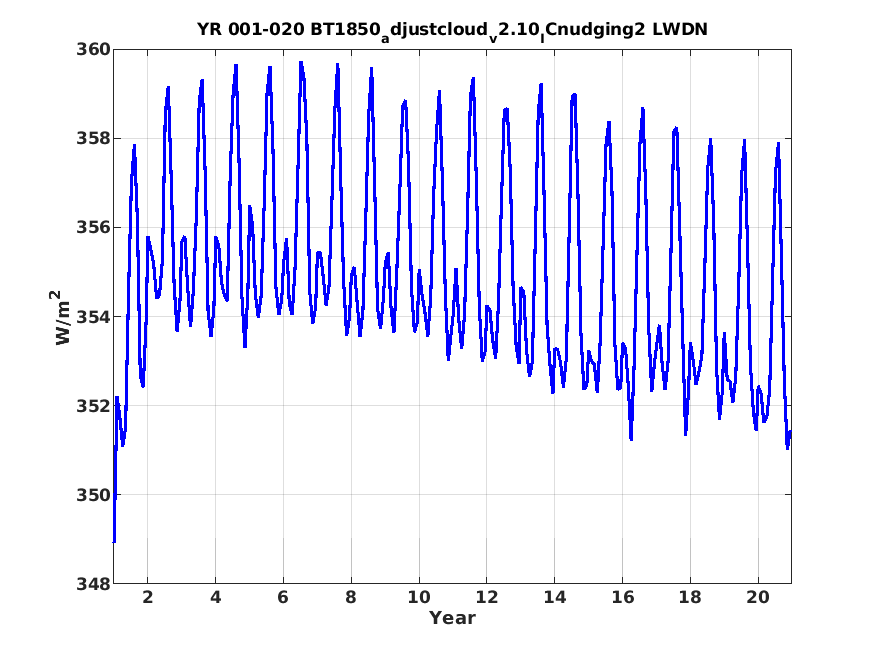Click y-axis tick value 358
The image size is (875, 656).
pyautogui.click(x=93, y=138)
